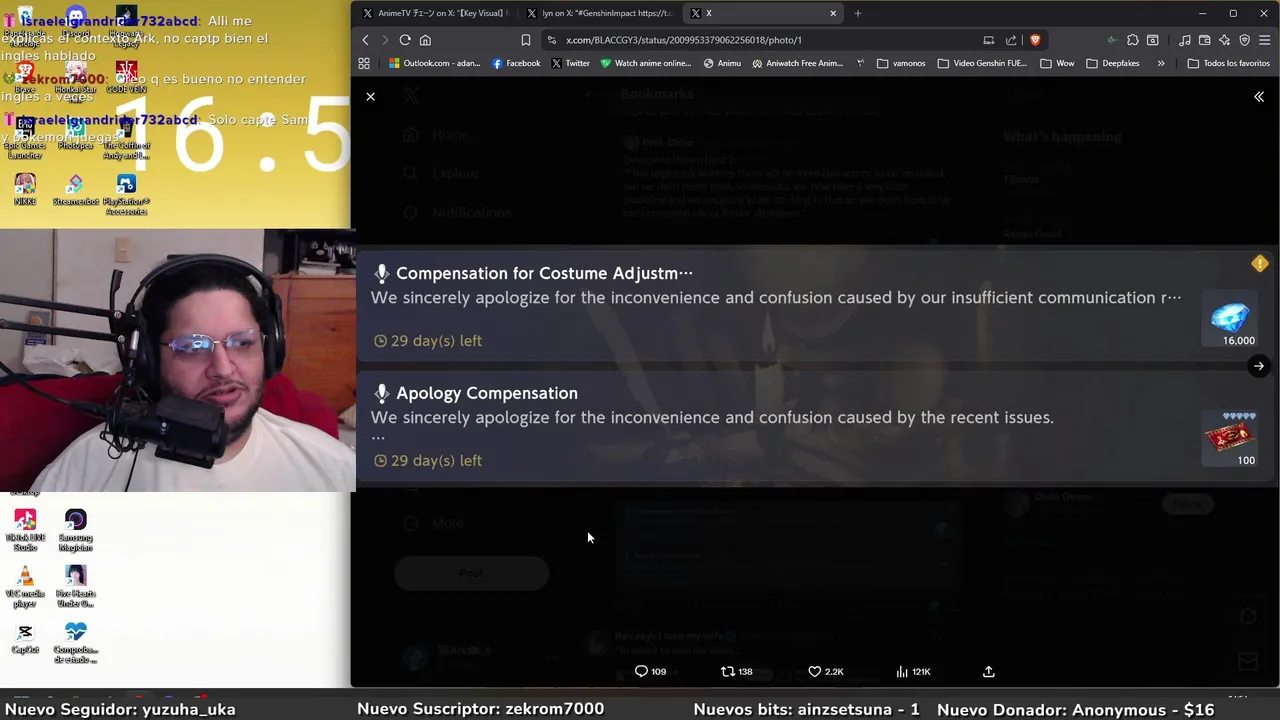This screenshot has width=1280, height=720.
Task: Collapse the photo side panel with double chevron
Action: tap(1259, 97)
